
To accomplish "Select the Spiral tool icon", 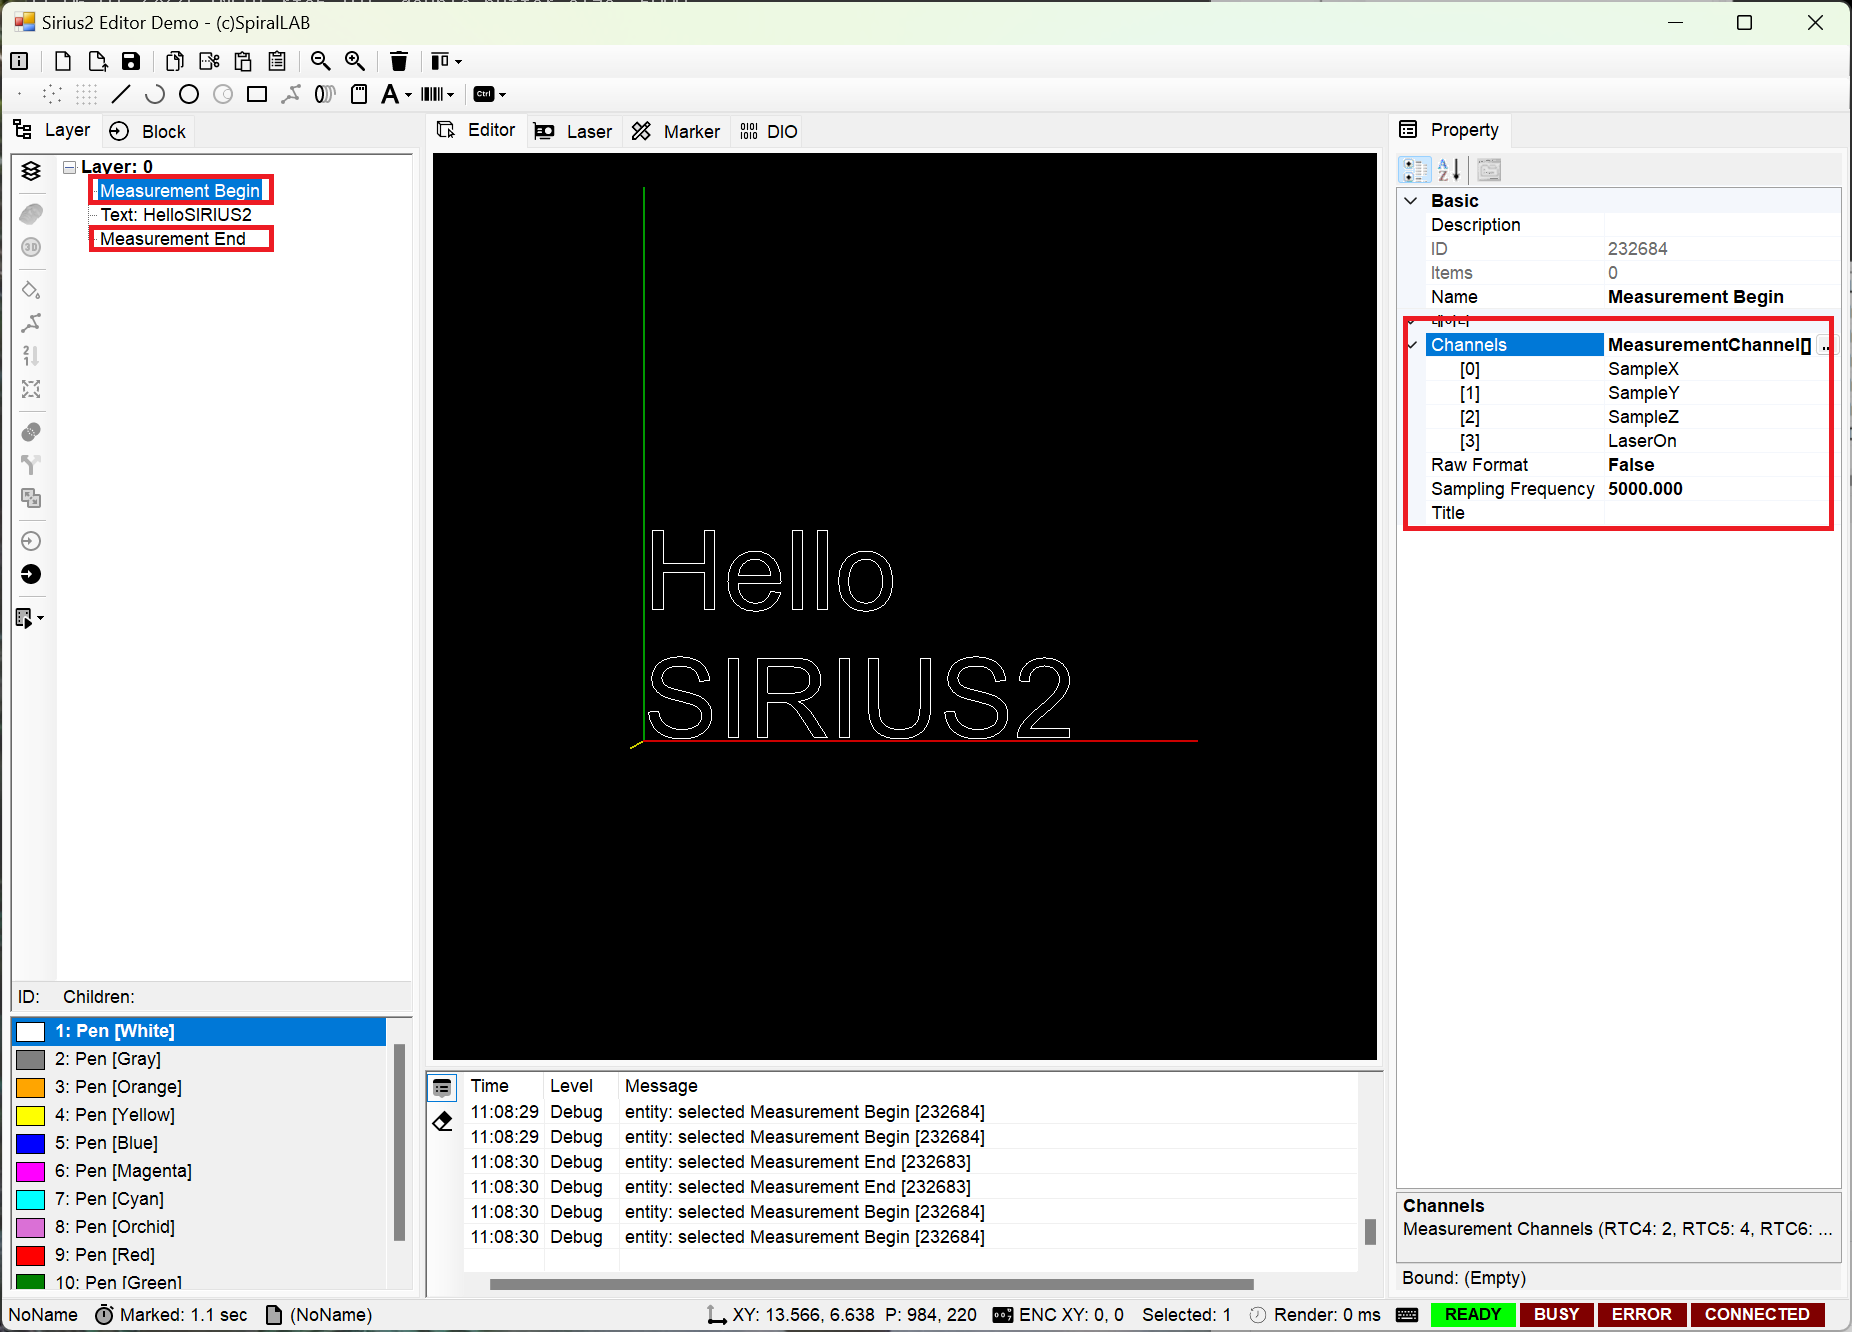I will (x=325, y=94).
